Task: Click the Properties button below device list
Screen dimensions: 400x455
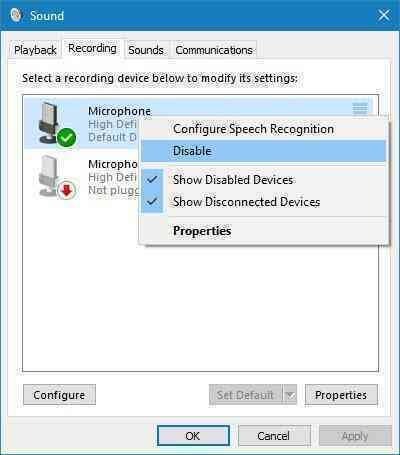Action: coord(341,395)
